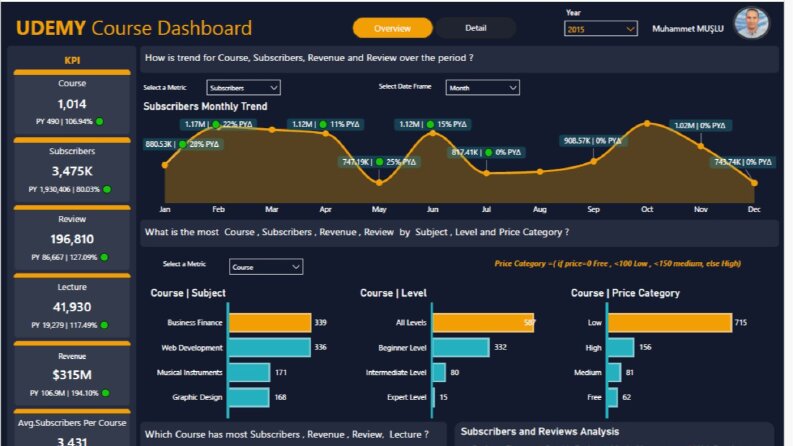Viewport: 793px width, 446px height.
Task: Click Muhammet MUŞLU profile photo
Action: [x=752, y=23]
